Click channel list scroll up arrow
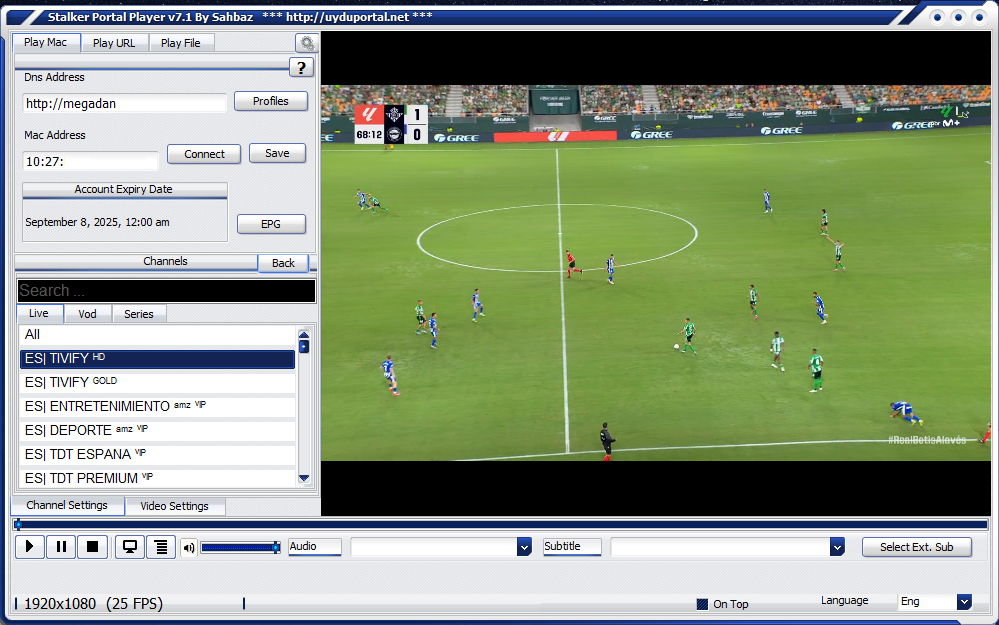The height and width of the screenshot is (625, 999). coord(304,334)
